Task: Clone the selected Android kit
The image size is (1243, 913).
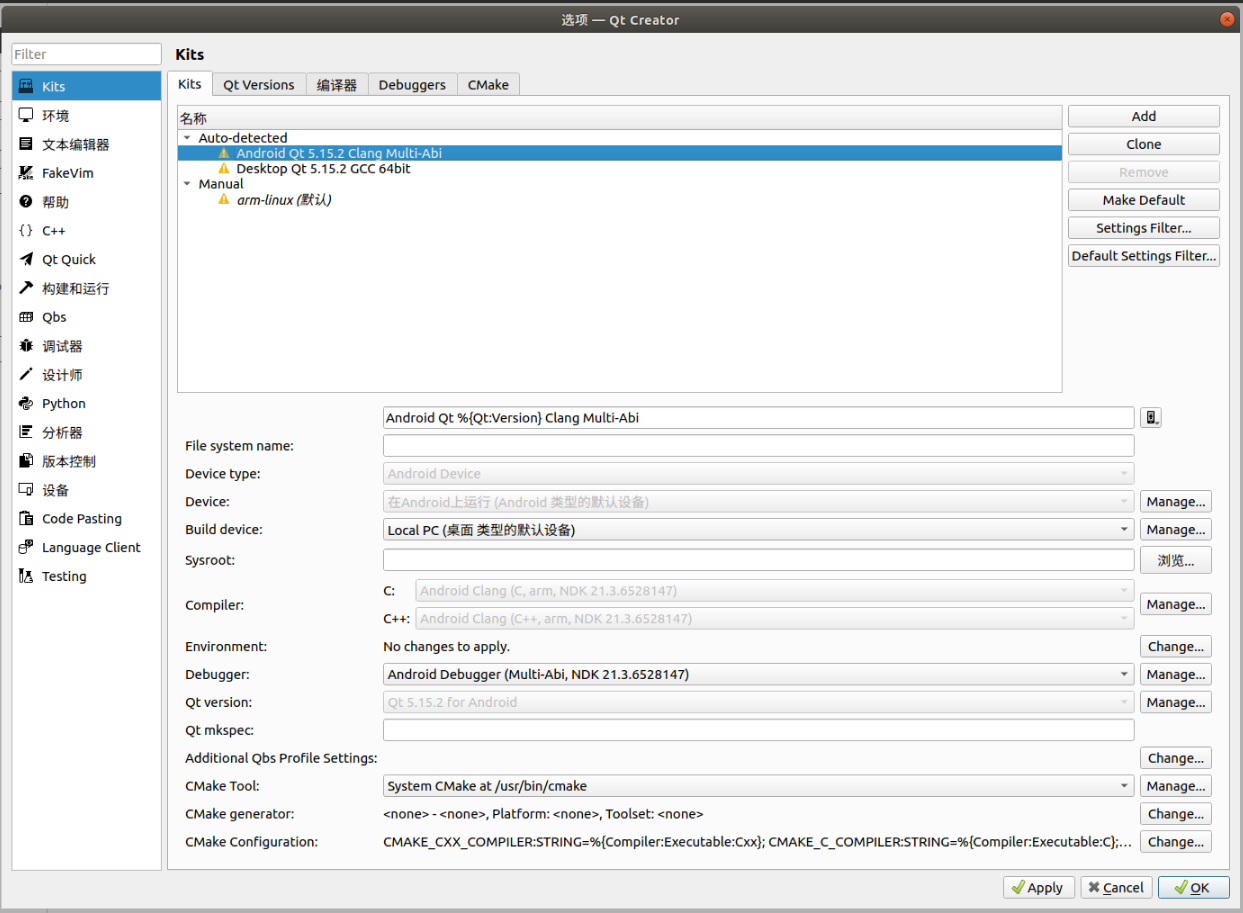Action: [1143, 143]
